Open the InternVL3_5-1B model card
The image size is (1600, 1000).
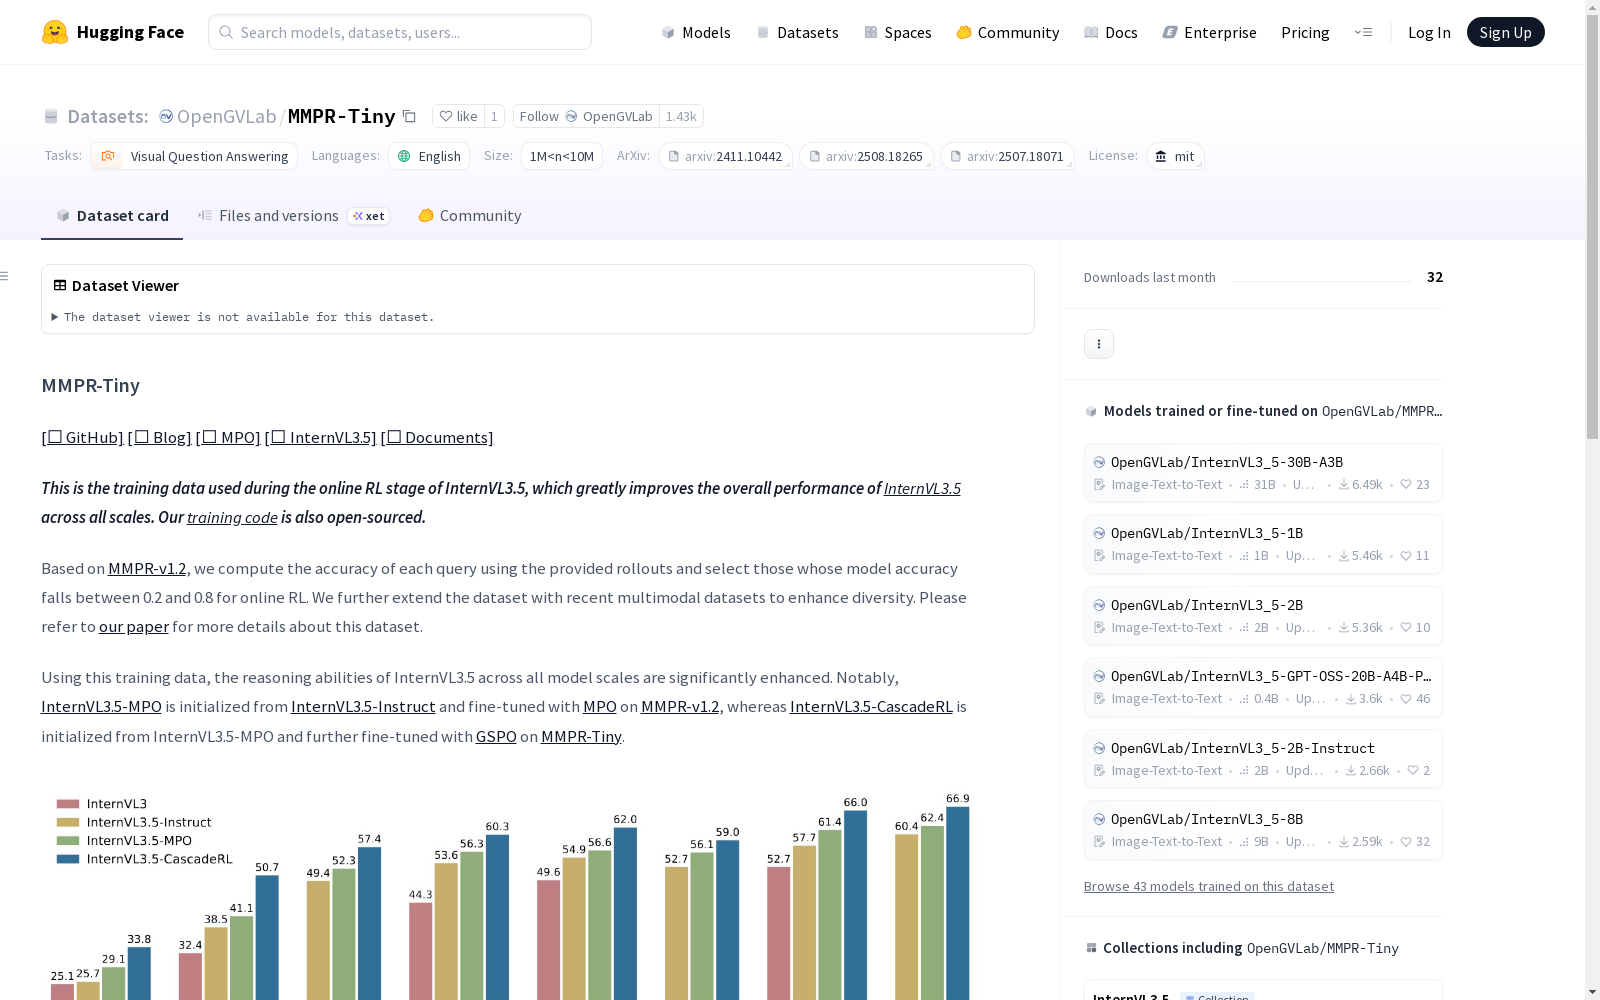click(x=1263, y=544)
